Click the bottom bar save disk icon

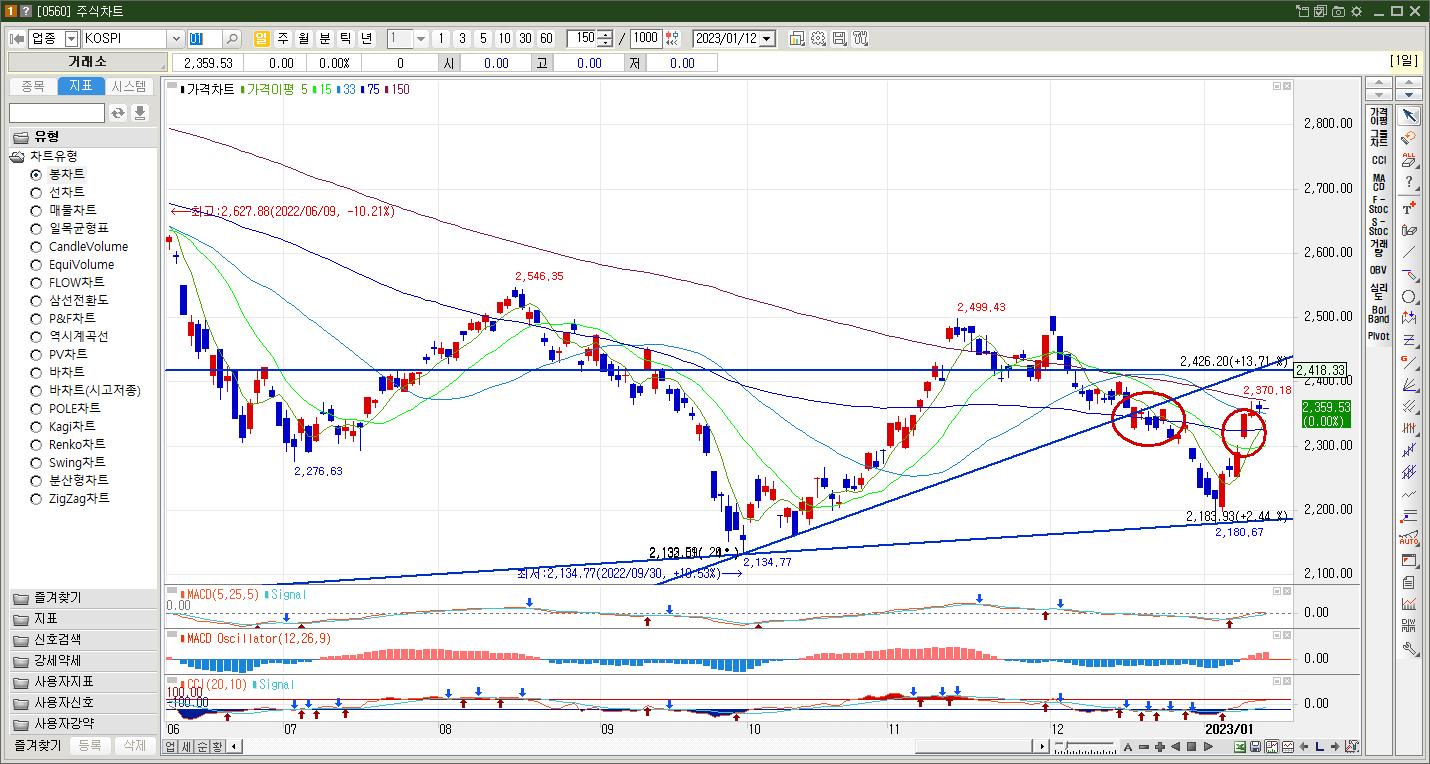point(1255,746)
